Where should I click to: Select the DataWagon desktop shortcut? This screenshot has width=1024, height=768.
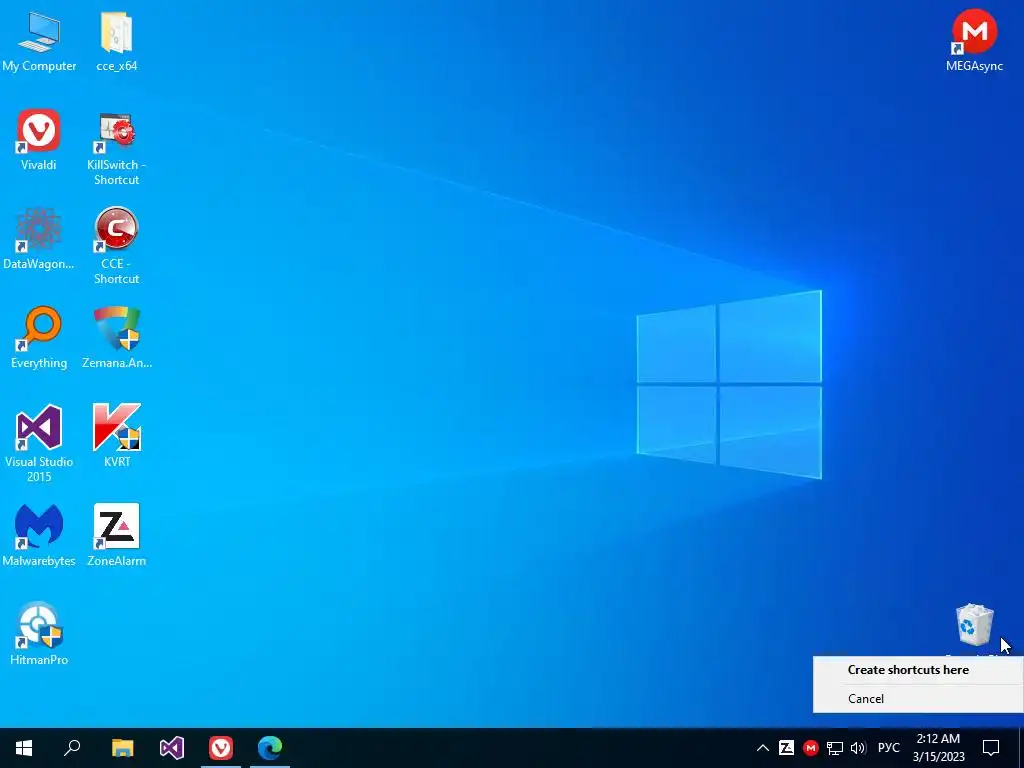pos(39,239)
